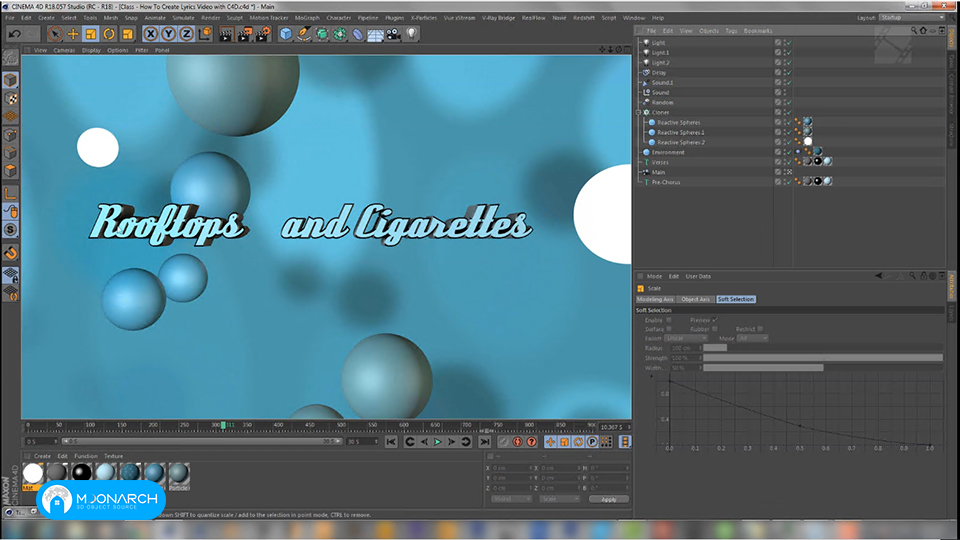Add a Cube primitive object
This screenshot has width=960, height=540.
[x=286, y=34]
